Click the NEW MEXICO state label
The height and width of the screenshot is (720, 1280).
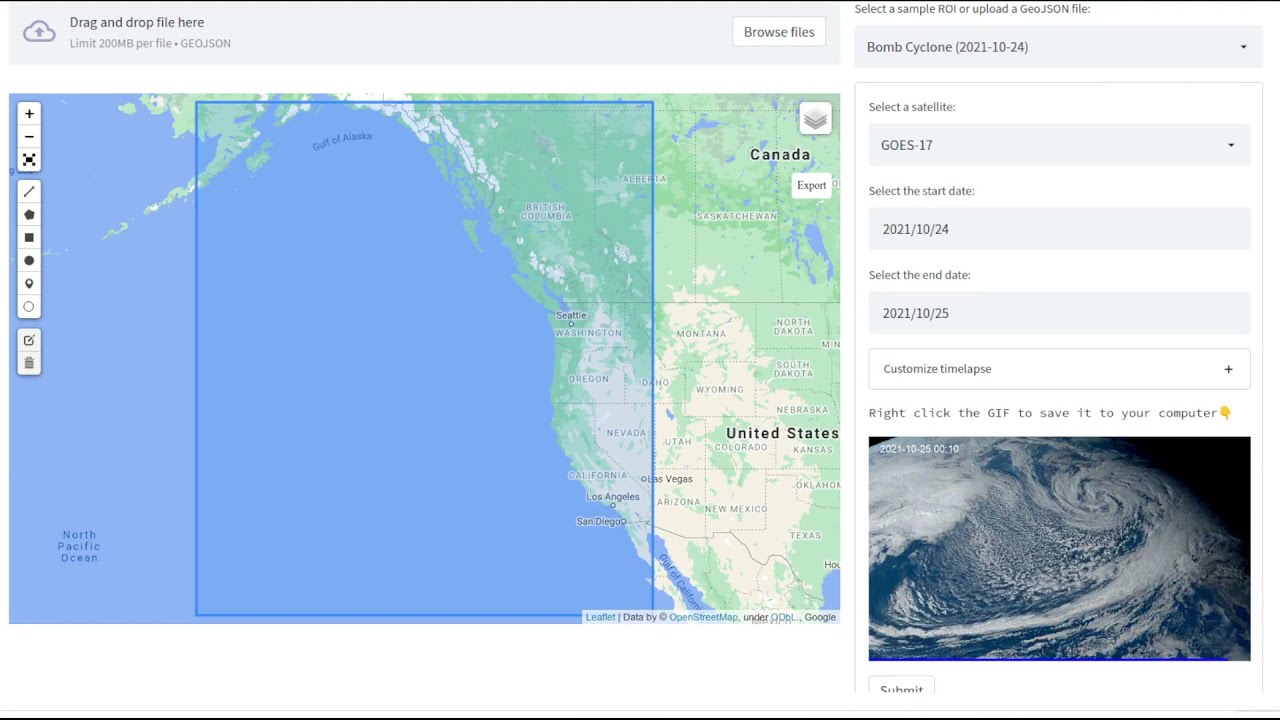click(736, 509)
